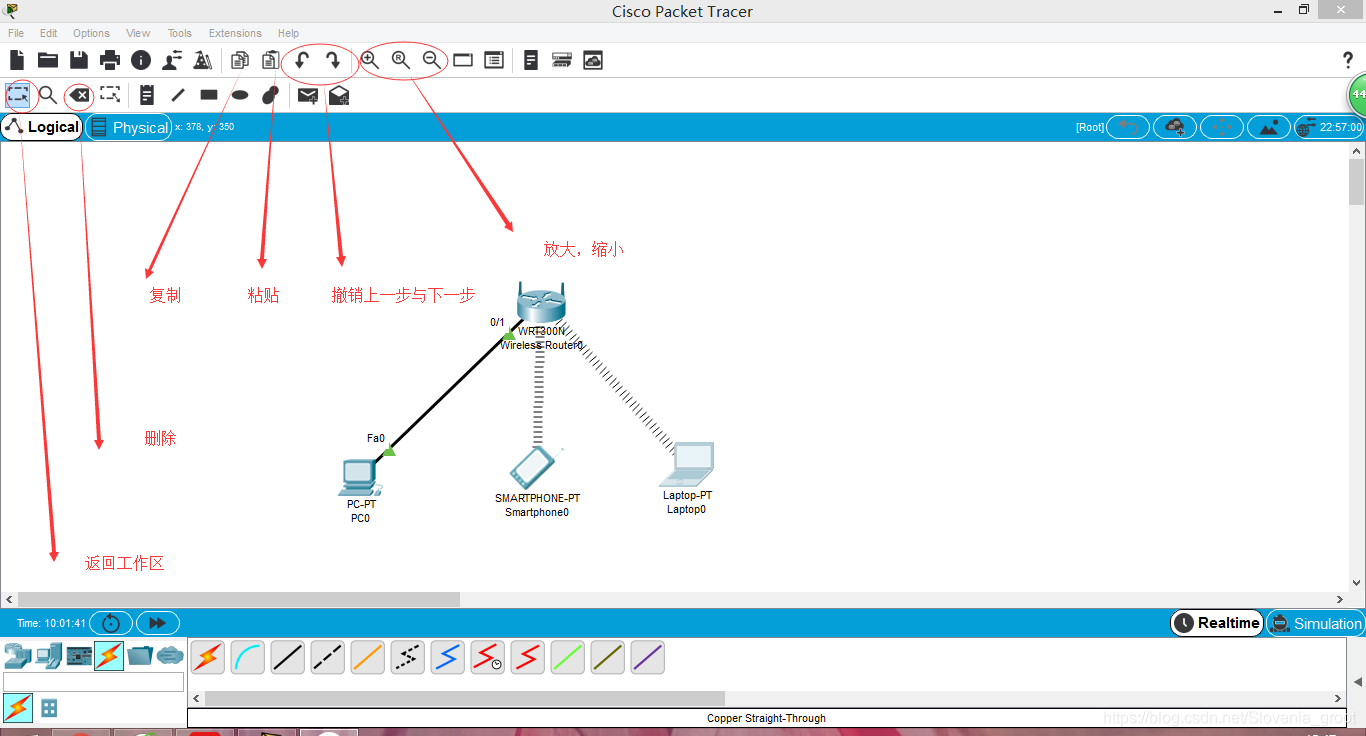
Task: Switch to the Logical workspace tab
Action: [x=42, y=127]
